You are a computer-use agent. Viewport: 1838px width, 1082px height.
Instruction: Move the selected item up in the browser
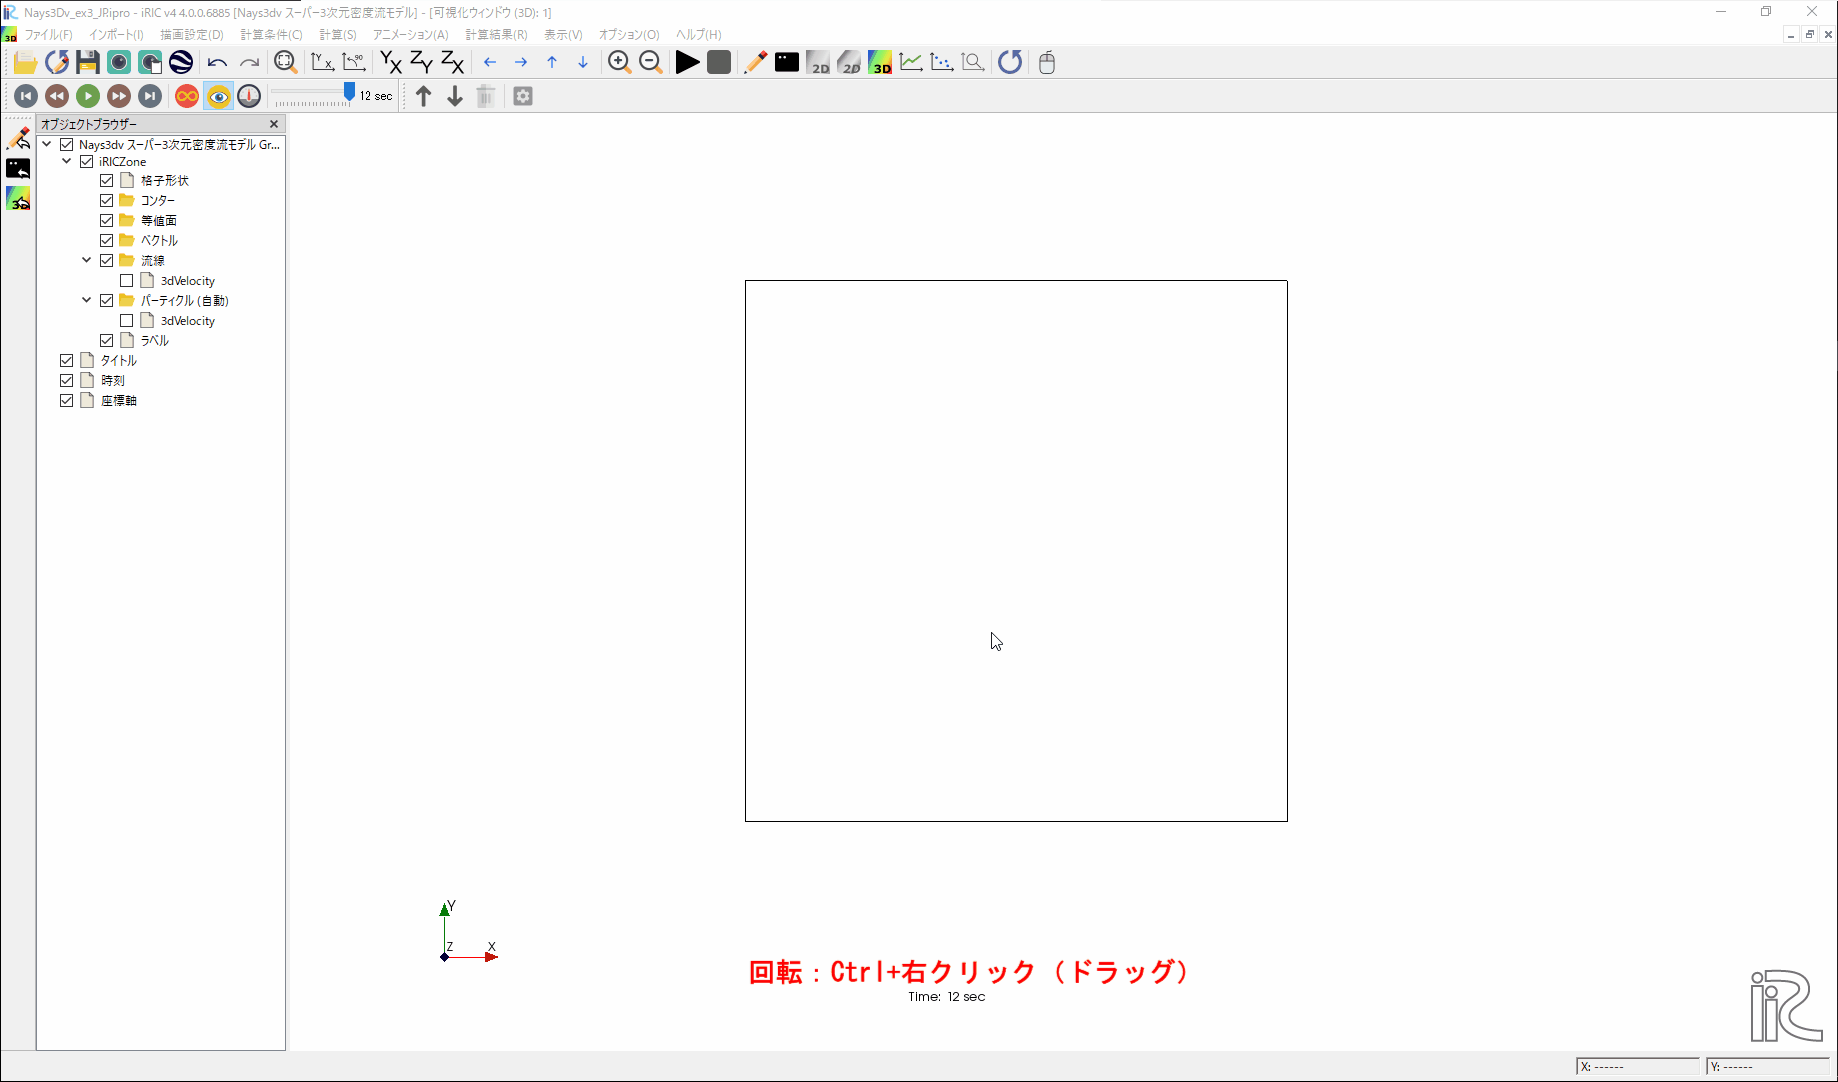pyautogui.click(x=423, y=96)
